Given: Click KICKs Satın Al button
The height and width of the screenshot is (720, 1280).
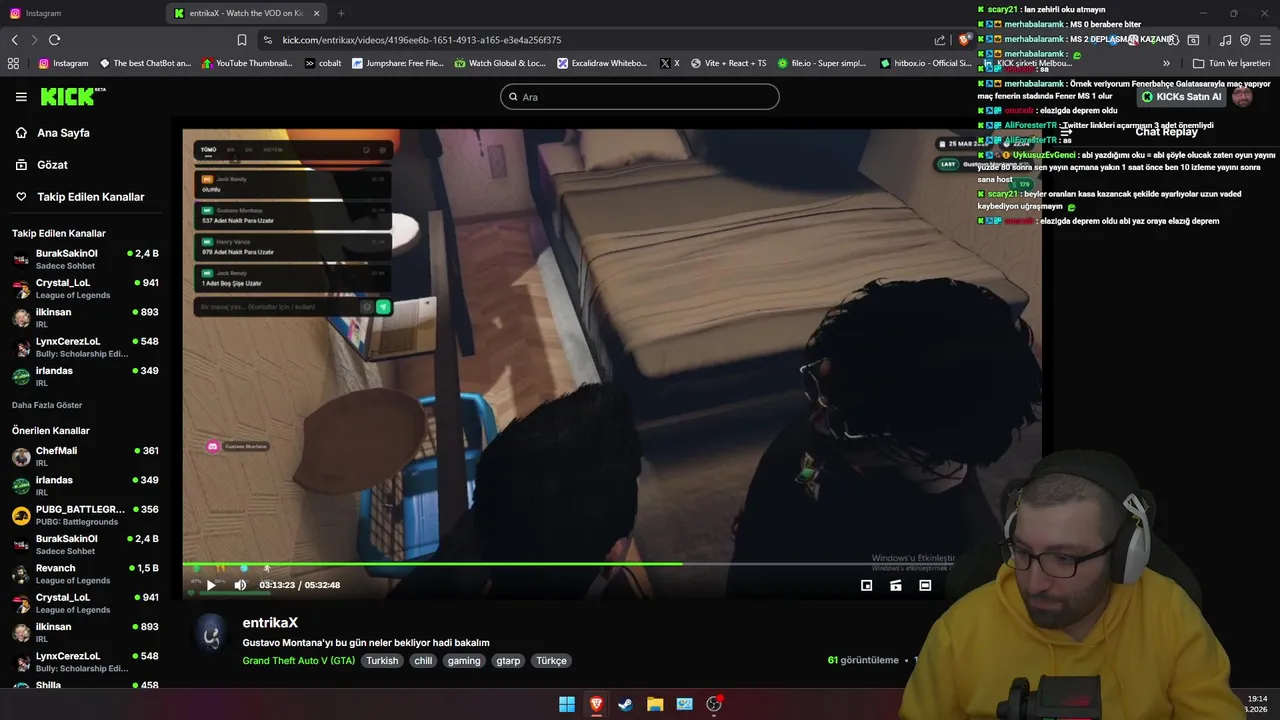Looking at the screenshot, I should coord(1181,97).
